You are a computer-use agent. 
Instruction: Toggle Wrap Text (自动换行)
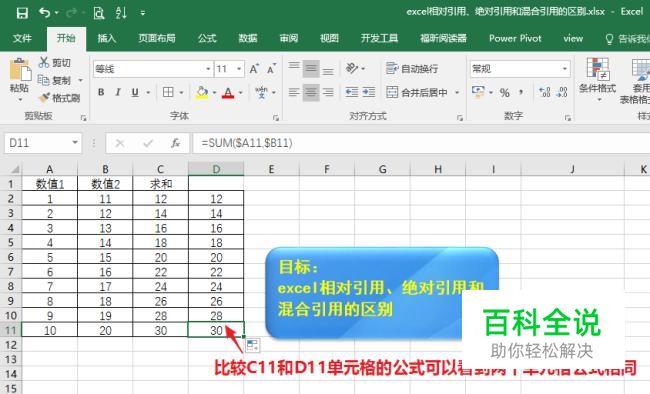(x=412, y=68)
